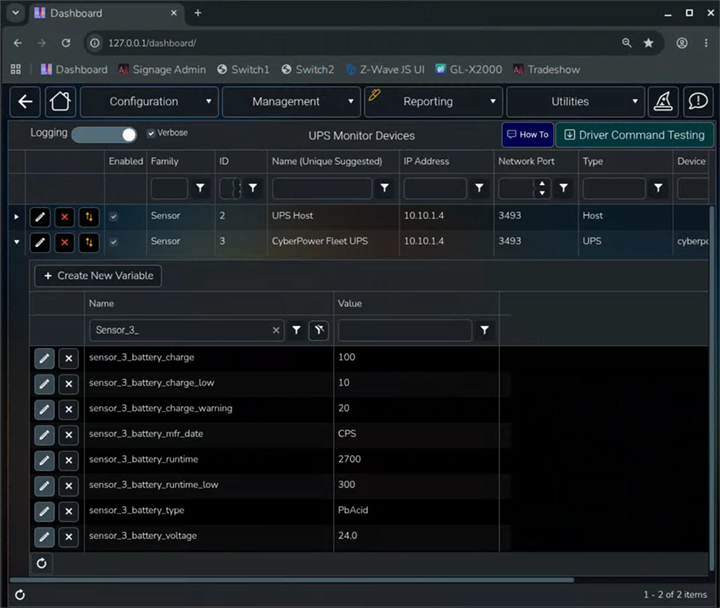Screen dimensions: 720x608
Task: Click the app back arrow button
Action: click(x=25, y=101)
